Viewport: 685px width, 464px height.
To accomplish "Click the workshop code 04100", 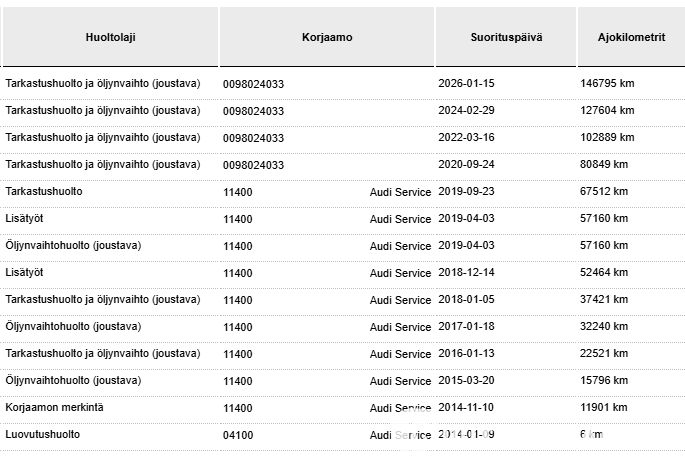I will [238, 436].
